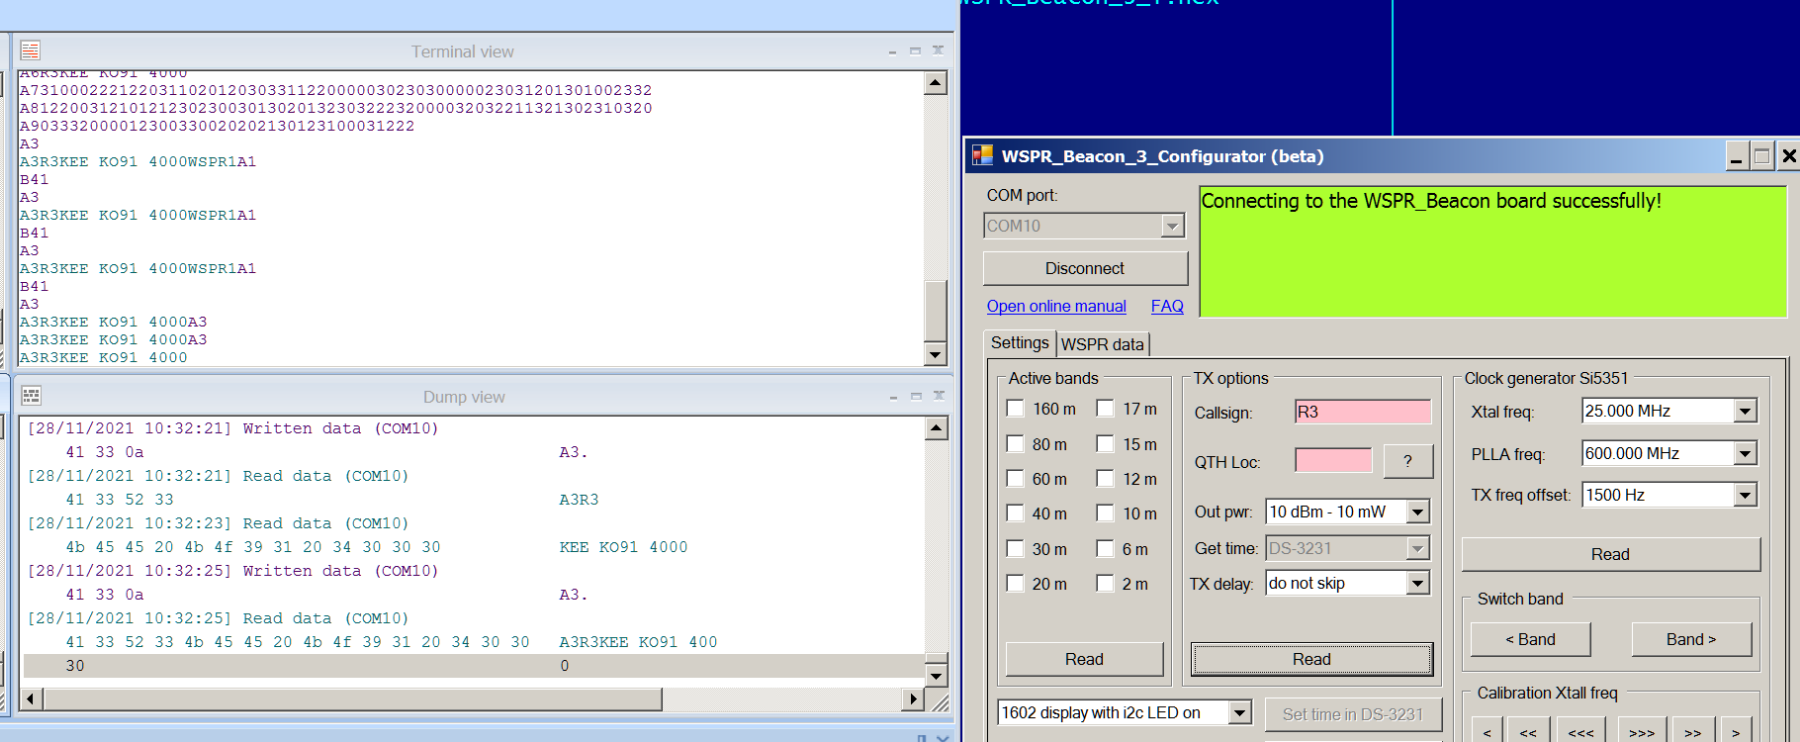Maximize the Terminal view panel
The image size is (1800, 742).
[915, 50]
